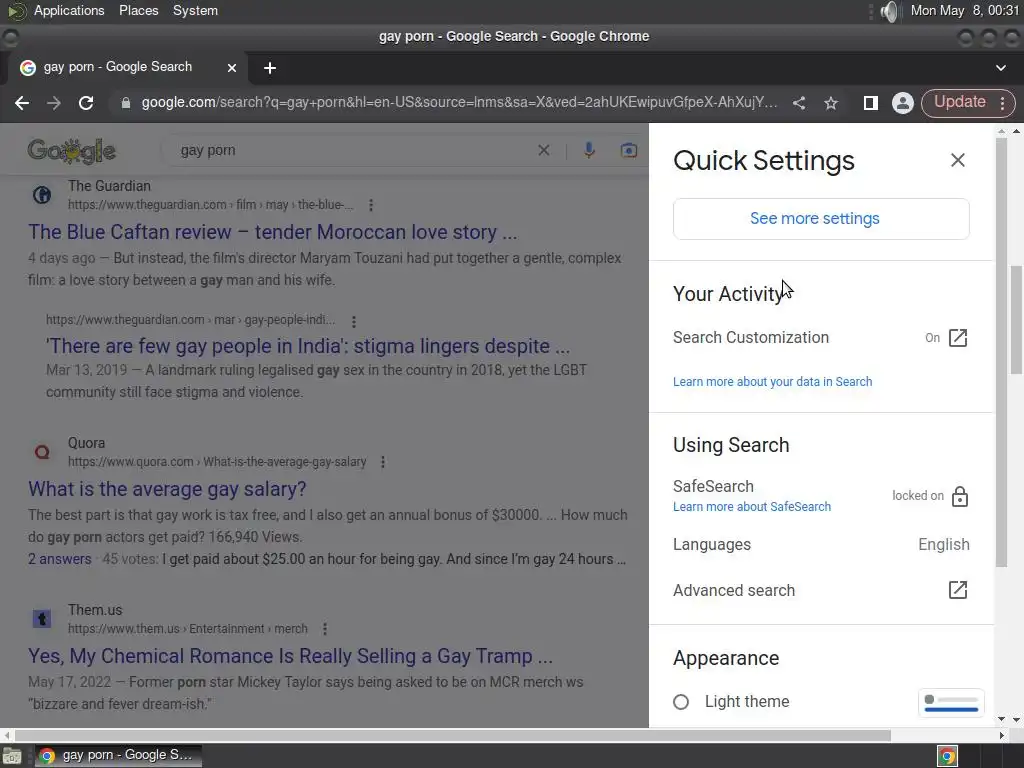The width and height of the screenshot is (1024, 768).
Task: Click the Them.us favicon
Action: click(42, 619)
